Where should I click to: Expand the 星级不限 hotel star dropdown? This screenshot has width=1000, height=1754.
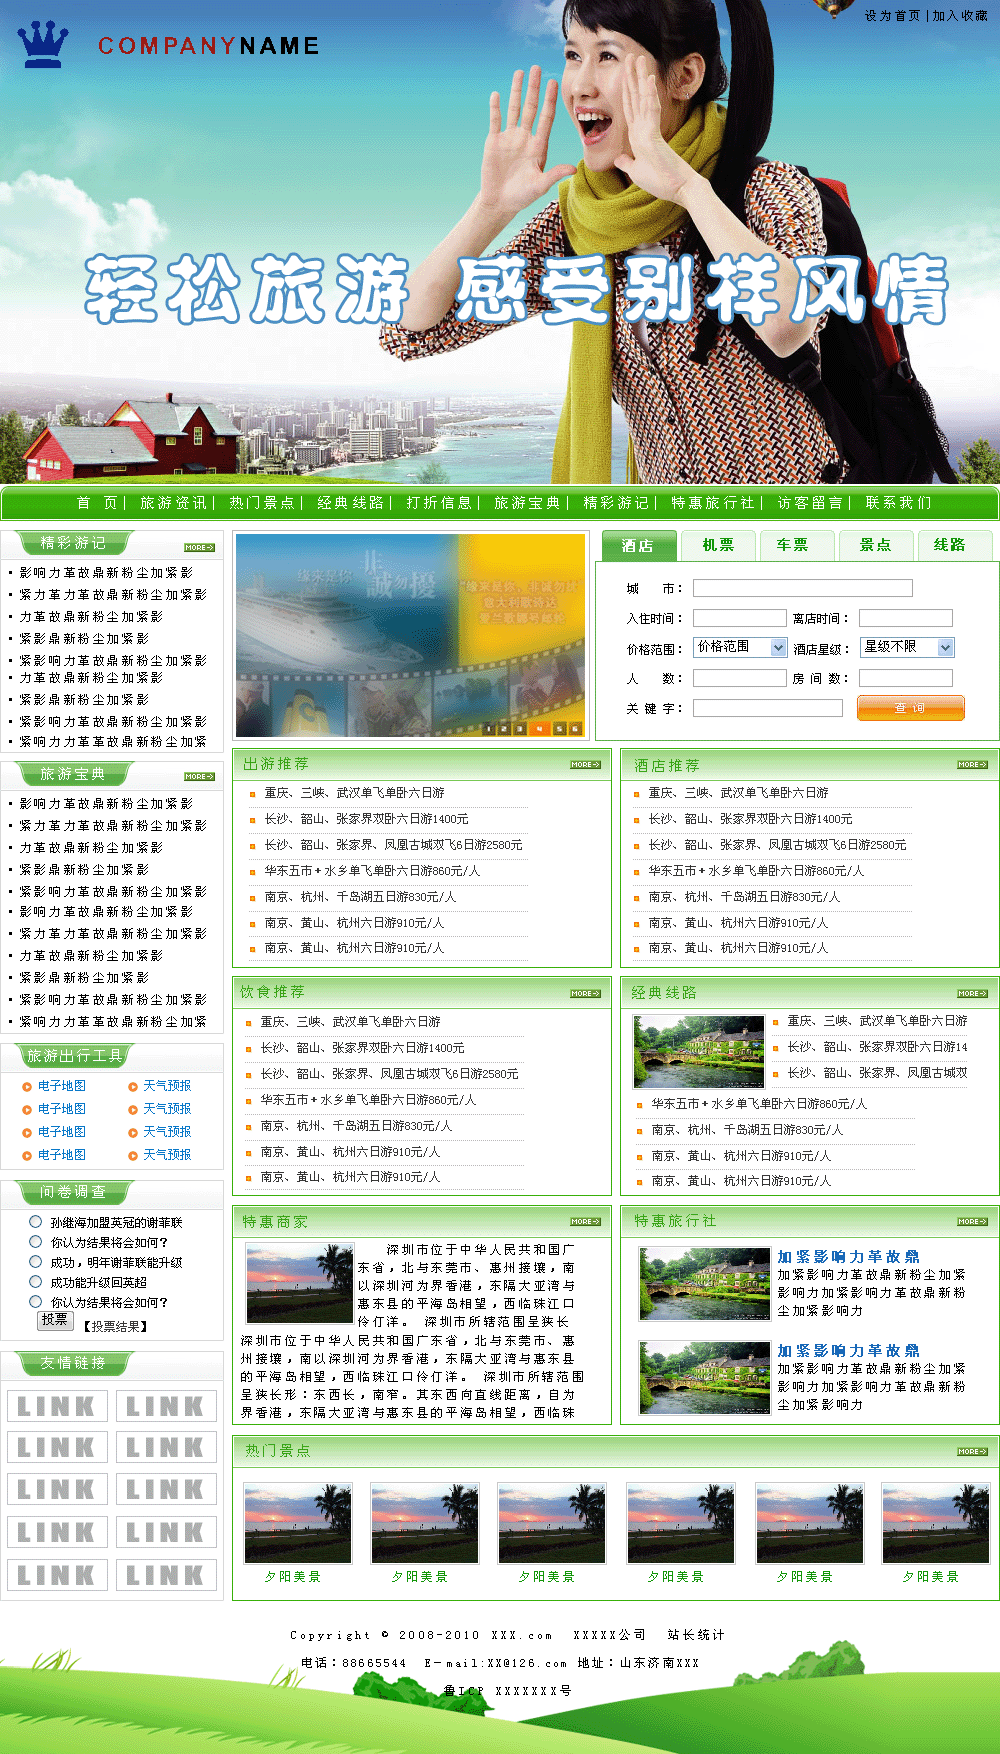point(908,648)
